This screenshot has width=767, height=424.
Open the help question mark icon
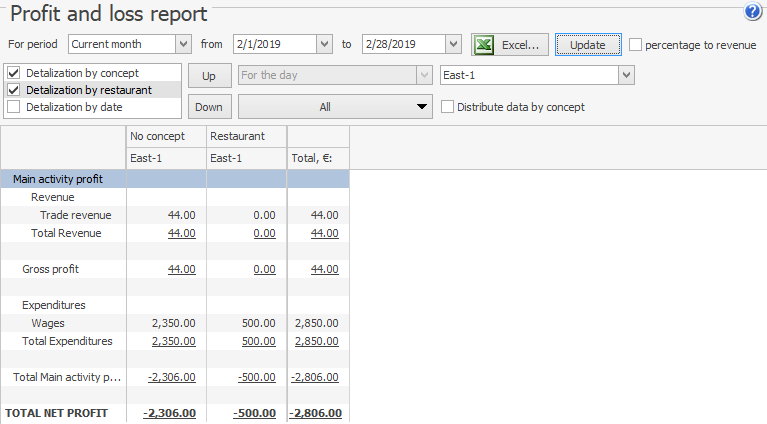753,12
